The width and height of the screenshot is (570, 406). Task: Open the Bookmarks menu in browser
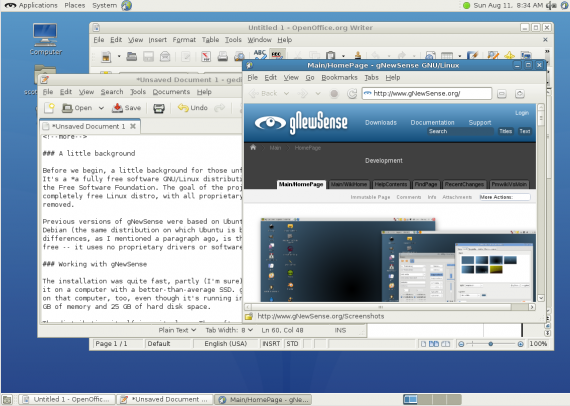(x=339, y=77)
